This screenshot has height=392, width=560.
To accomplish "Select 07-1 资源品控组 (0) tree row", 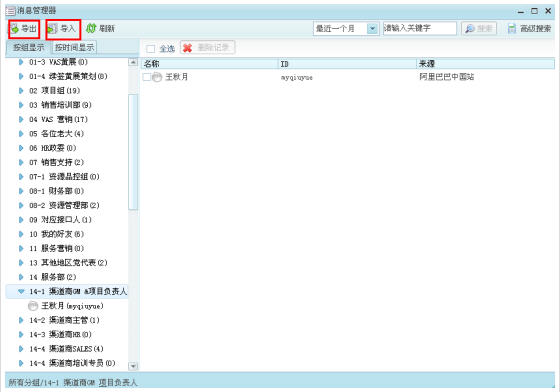I will point(64,177).
